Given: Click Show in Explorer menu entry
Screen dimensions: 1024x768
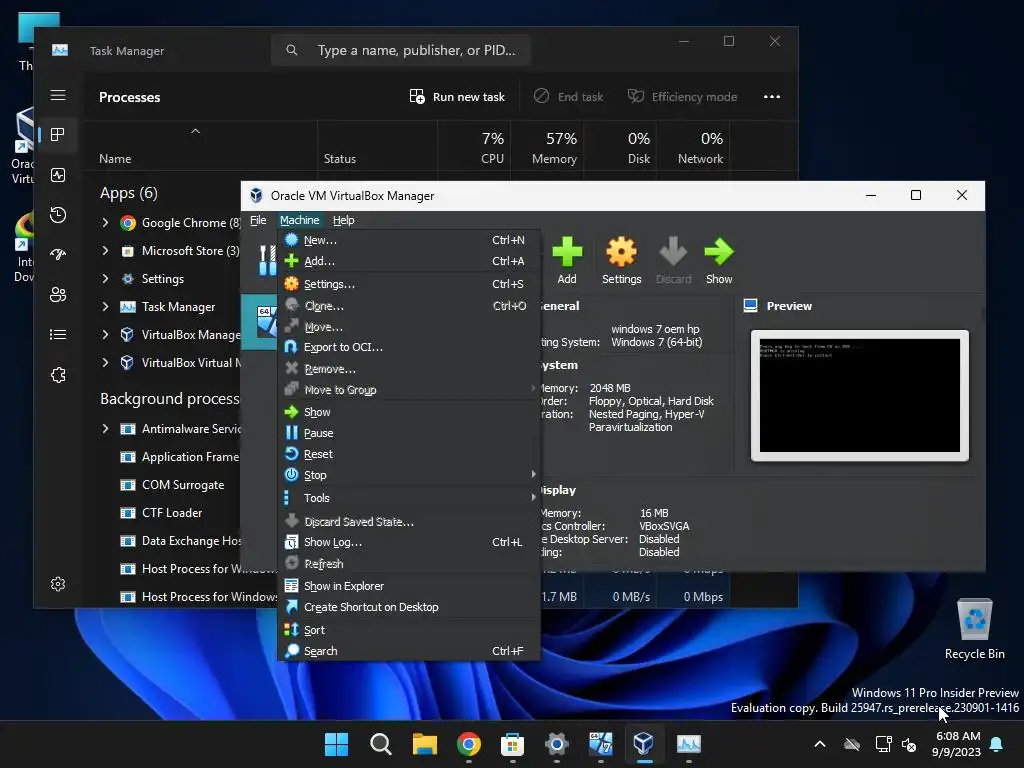Looking at the screenshot, I should [409, 586].
